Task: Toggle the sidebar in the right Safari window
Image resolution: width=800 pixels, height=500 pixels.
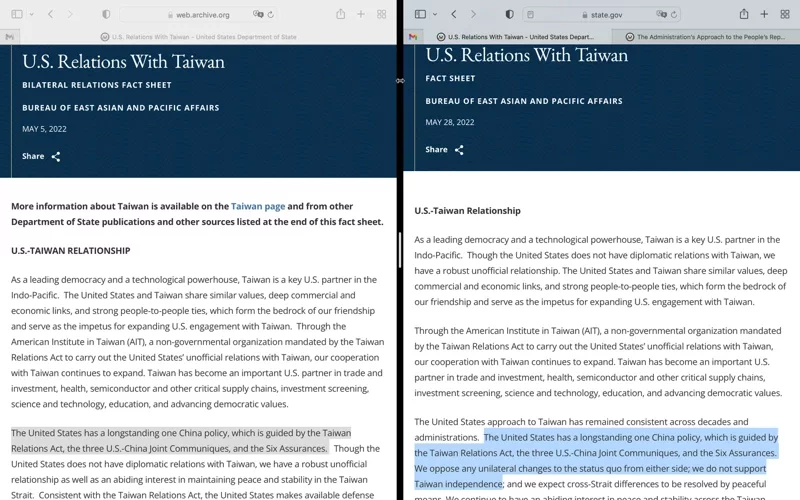Action: [420, 14]
